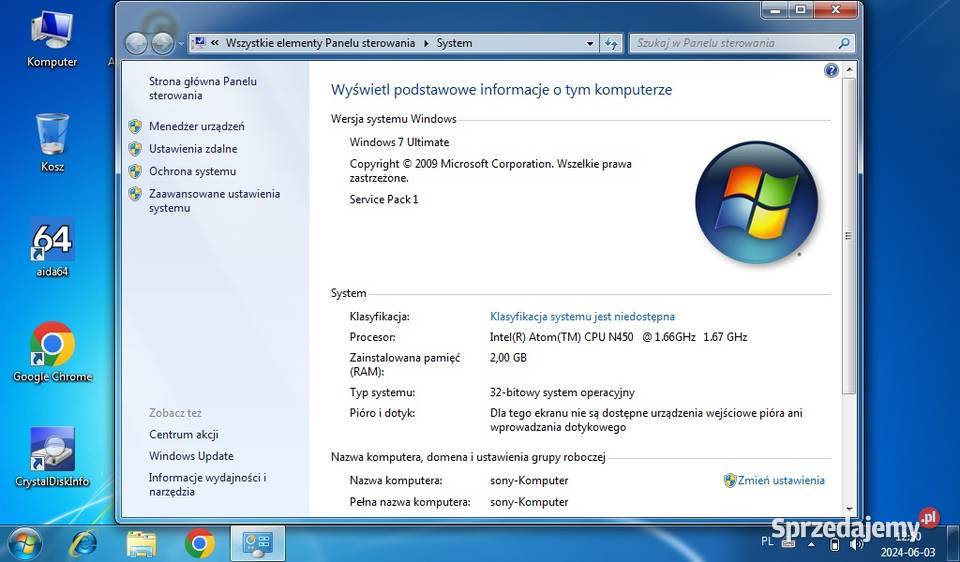Click sony-Komputer next to Pełna nazwa komputera
This screenshot has width=960, height=562.
tap(529, 502)
